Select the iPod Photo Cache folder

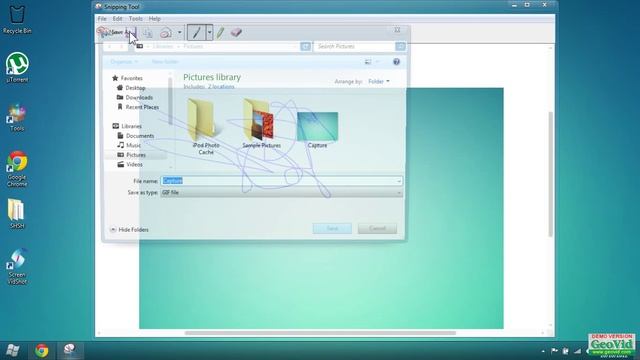pos(206,127)
